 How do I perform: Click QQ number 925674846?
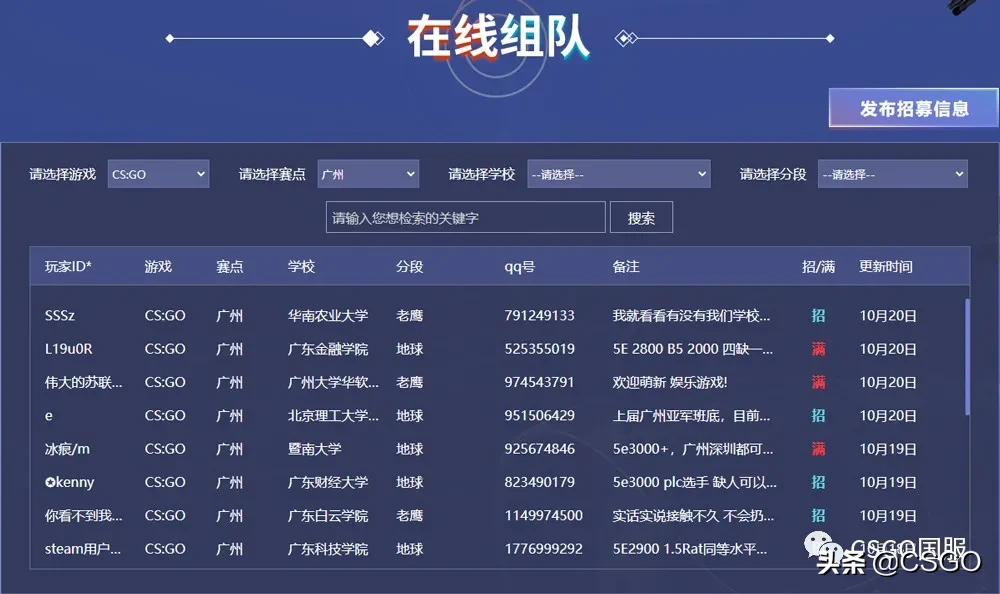[x=540, y=449]
